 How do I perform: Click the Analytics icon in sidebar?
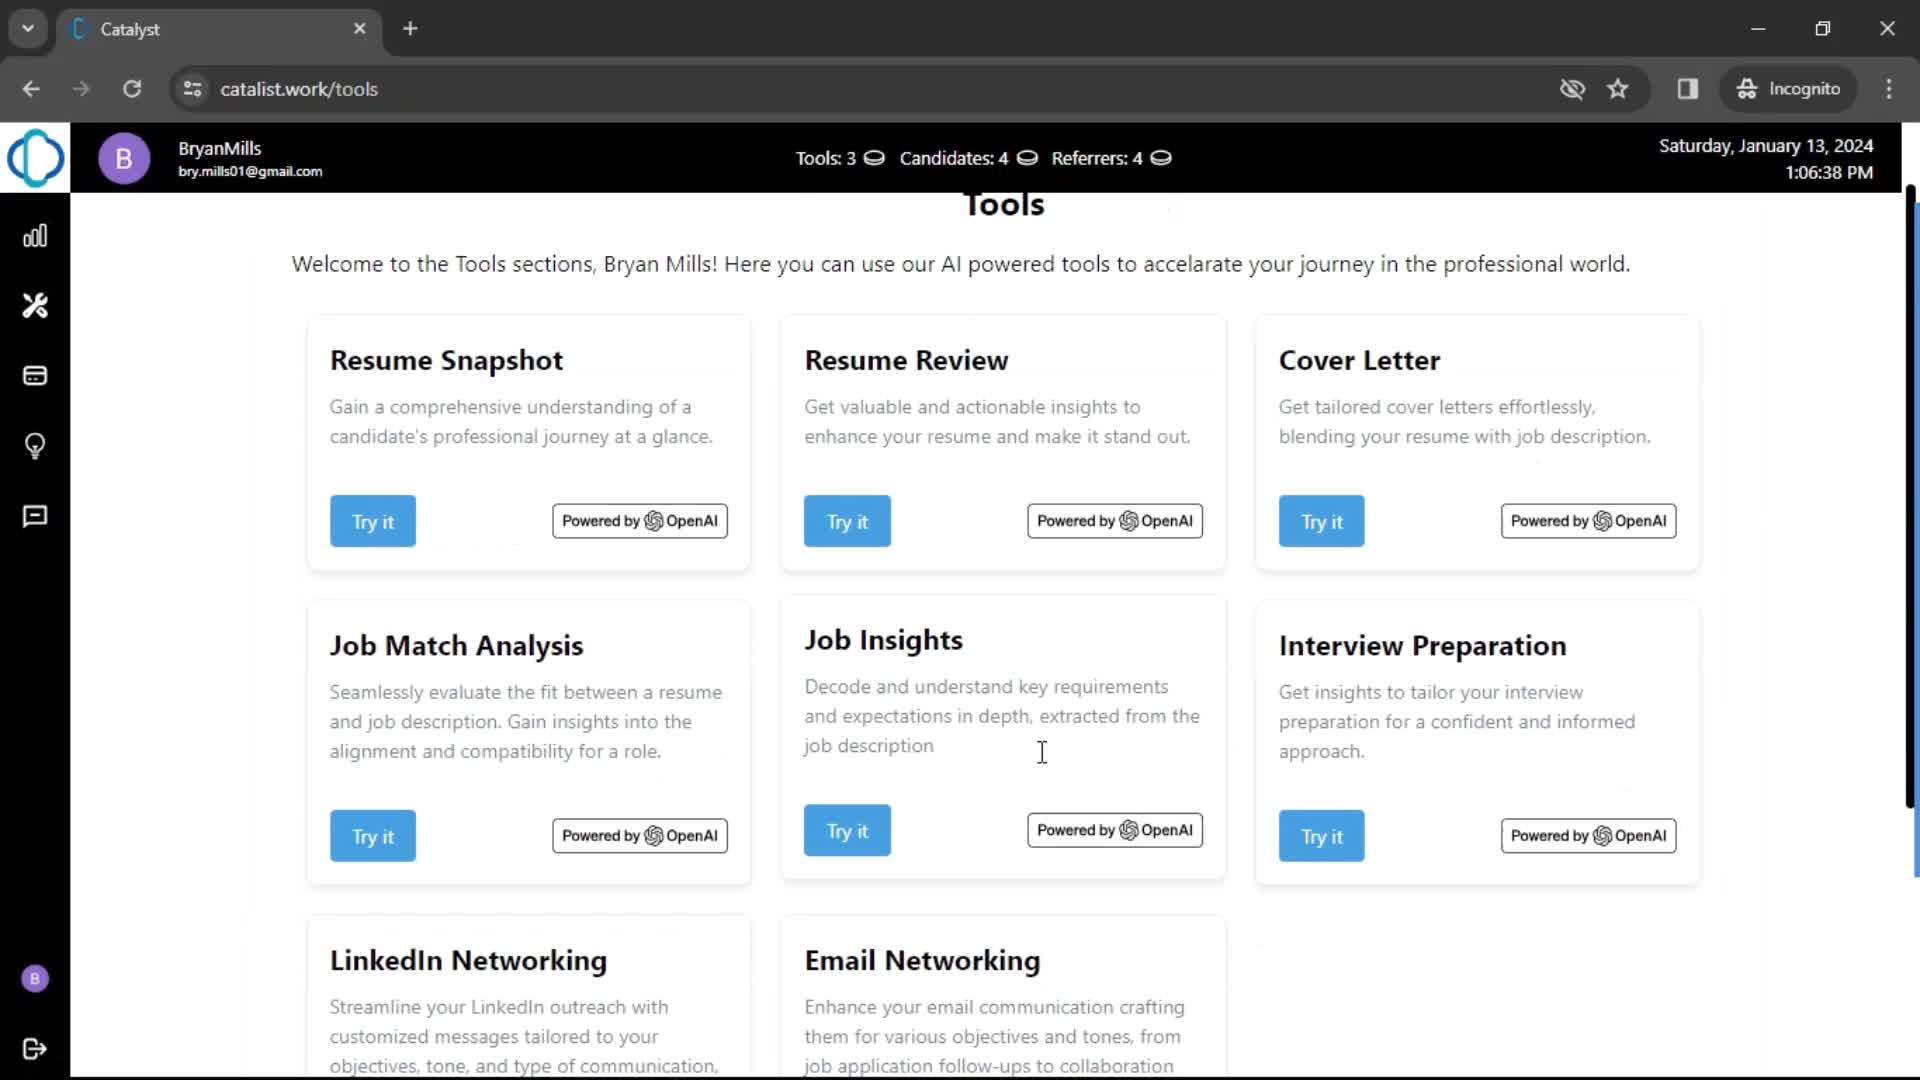[x=36, y=236]
